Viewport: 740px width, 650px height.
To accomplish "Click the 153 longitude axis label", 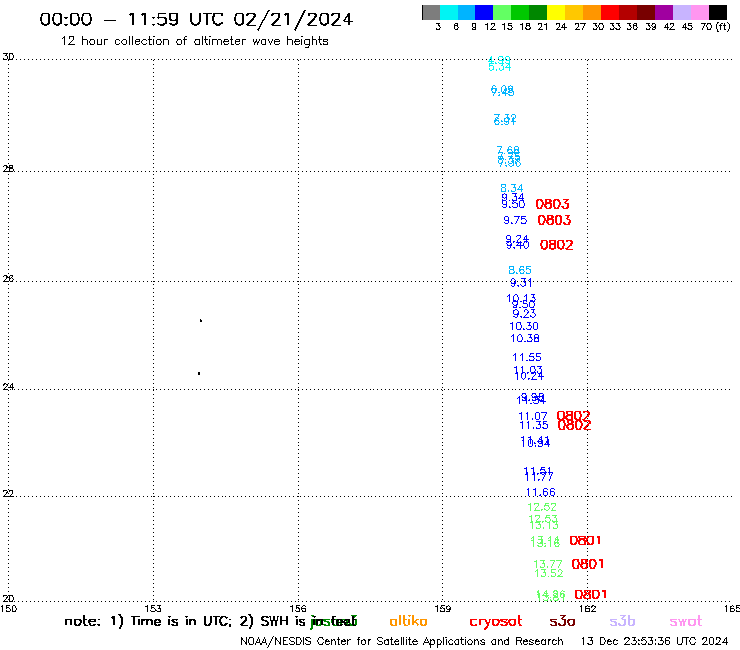I will [x=153, y=608].
